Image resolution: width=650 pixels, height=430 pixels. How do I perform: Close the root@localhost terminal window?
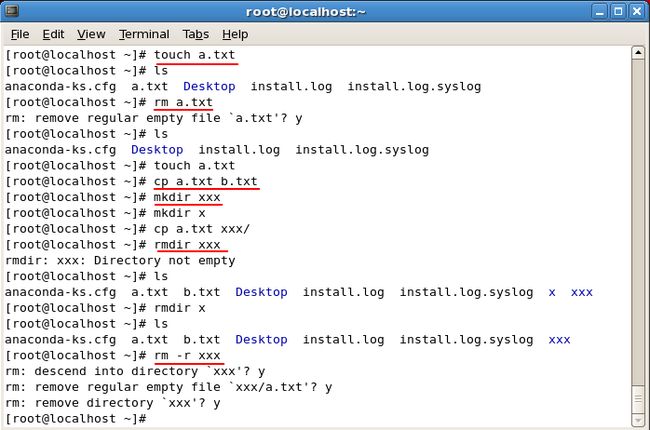(637, 11)
